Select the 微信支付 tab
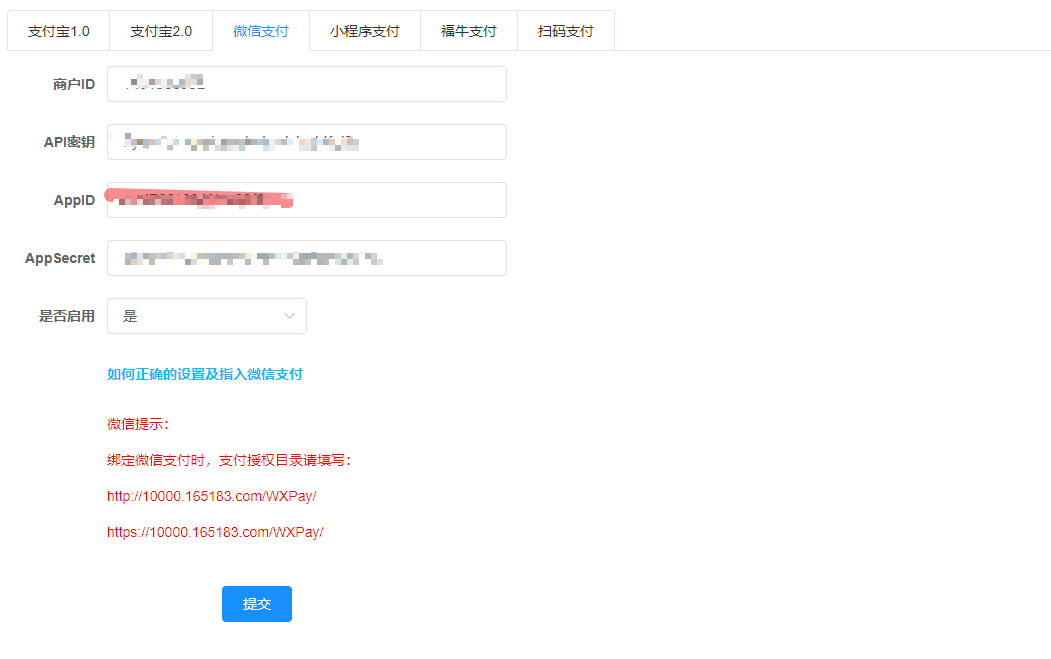This screenshot has height=659, width=1051. [260, 31]
